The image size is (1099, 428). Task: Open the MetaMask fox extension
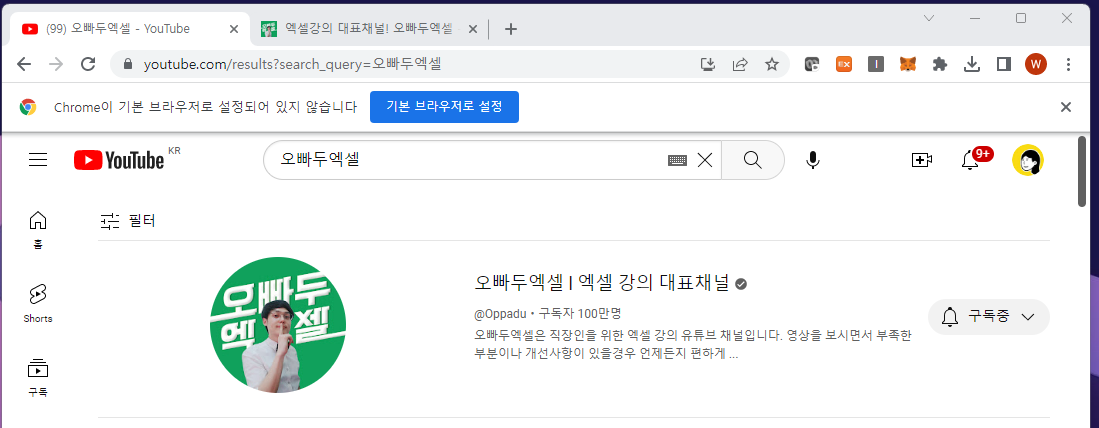[x=908, y=64]
